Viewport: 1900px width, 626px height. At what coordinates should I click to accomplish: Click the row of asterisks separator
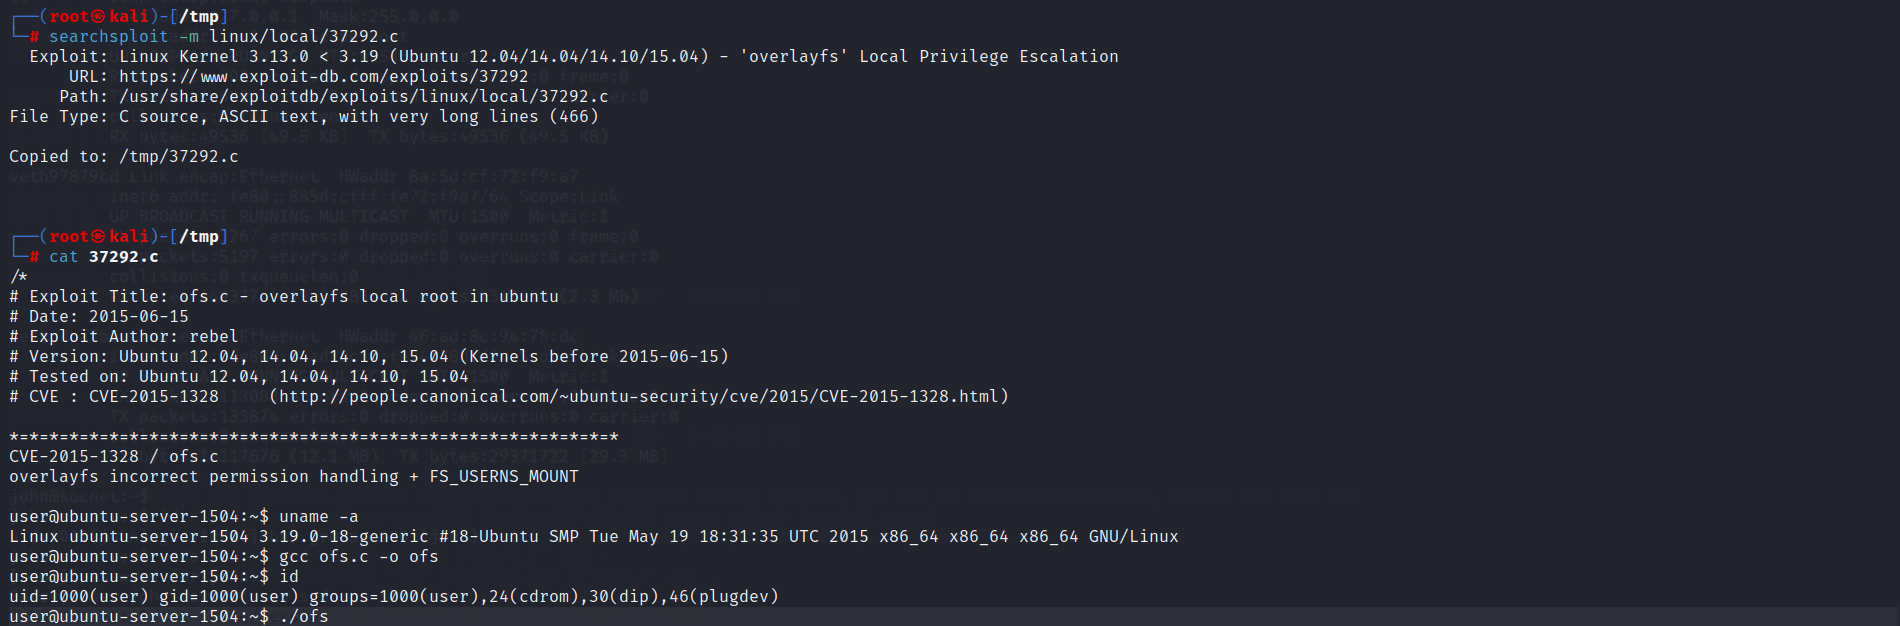click(314, 437)
